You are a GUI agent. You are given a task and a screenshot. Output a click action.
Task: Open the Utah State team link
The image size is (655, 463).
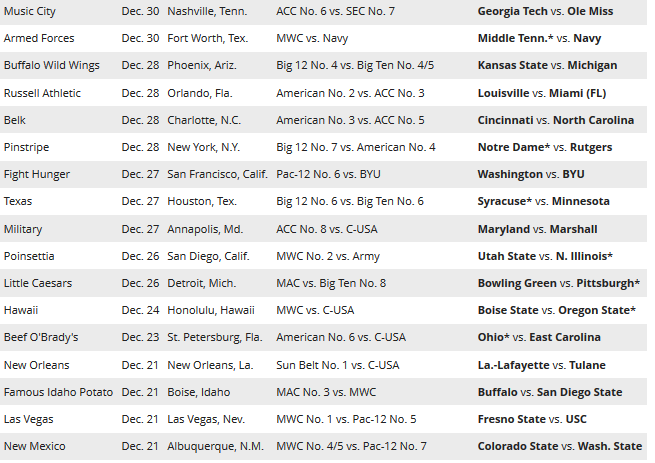[x=507, y=256]
